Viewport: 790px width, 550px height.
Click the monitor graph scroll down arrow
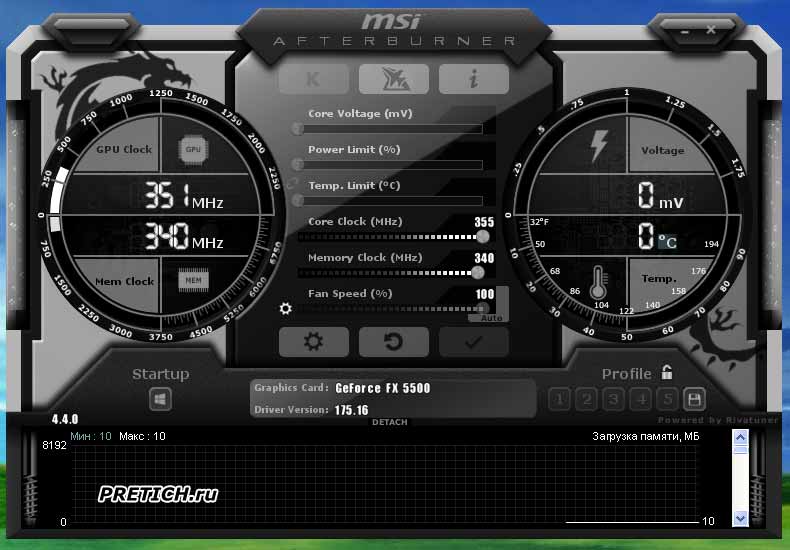[740, 517]
